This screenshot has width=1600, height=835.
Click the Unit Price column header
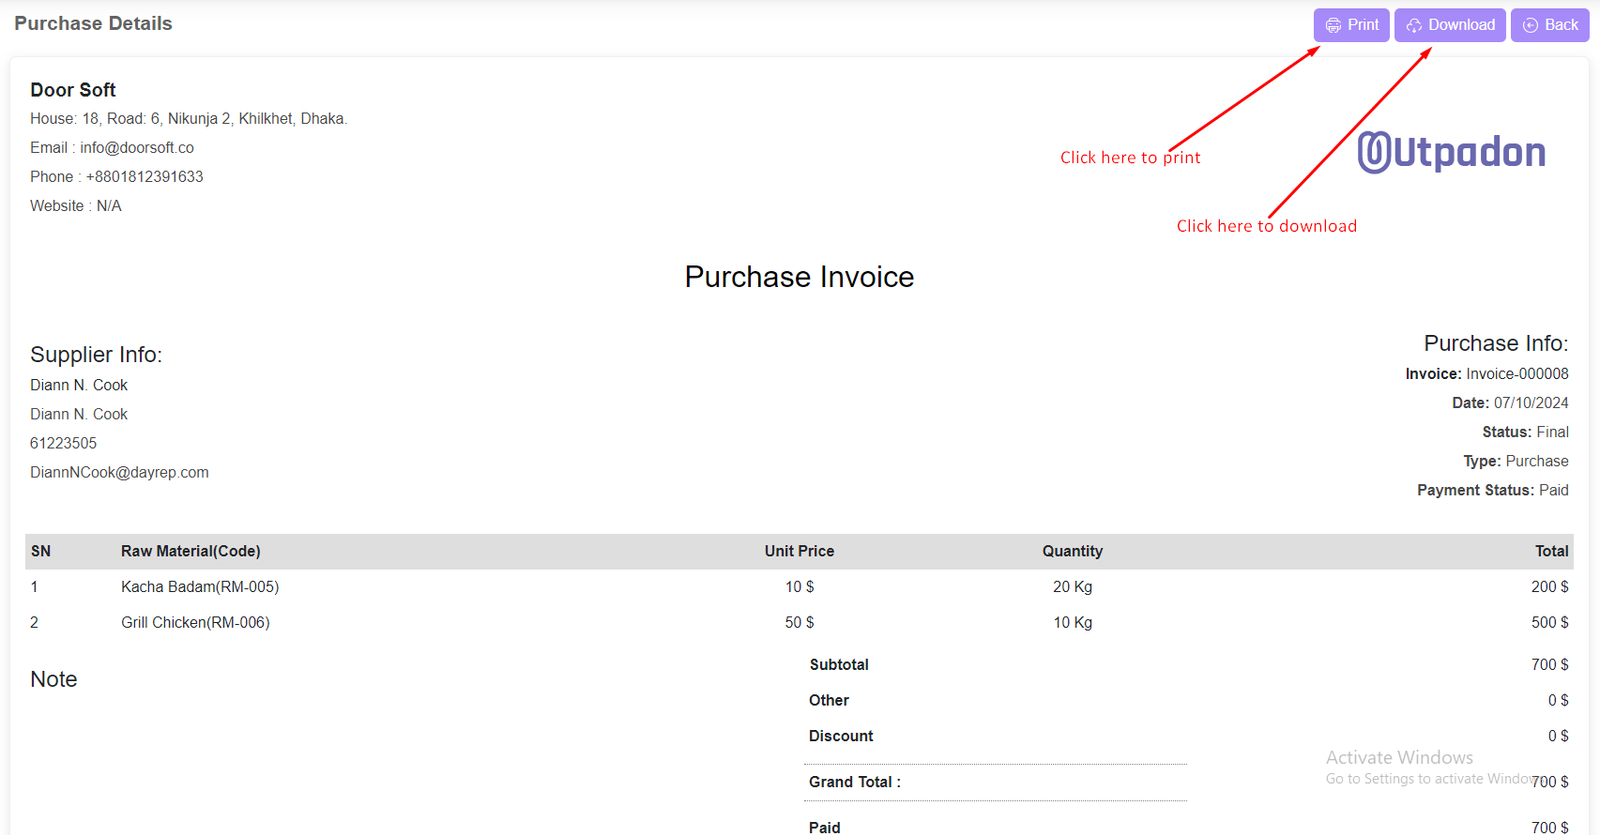pyautogui.click(x=799, y=551)
